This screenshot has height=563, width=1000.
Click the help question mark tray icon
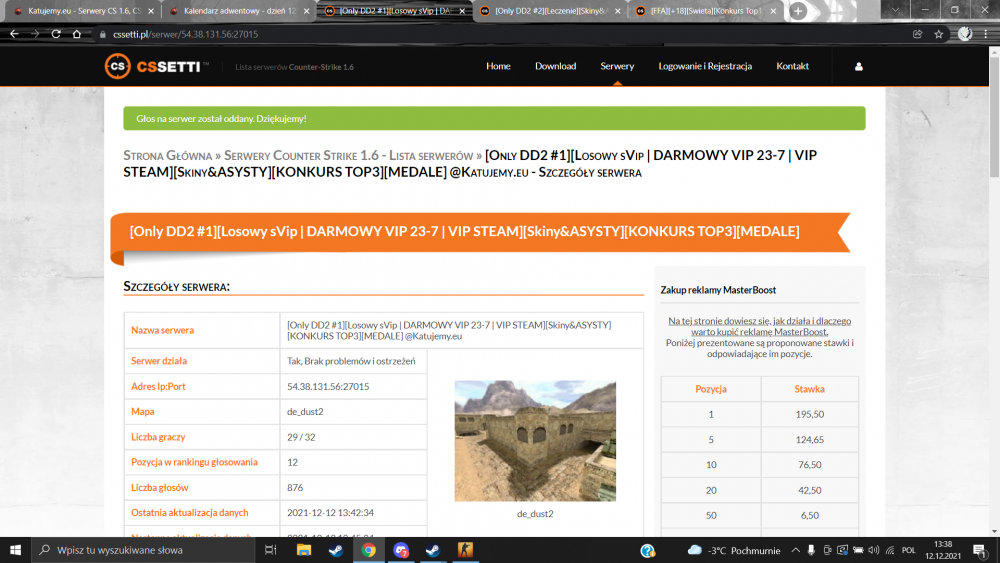click(x=647, y=550)
